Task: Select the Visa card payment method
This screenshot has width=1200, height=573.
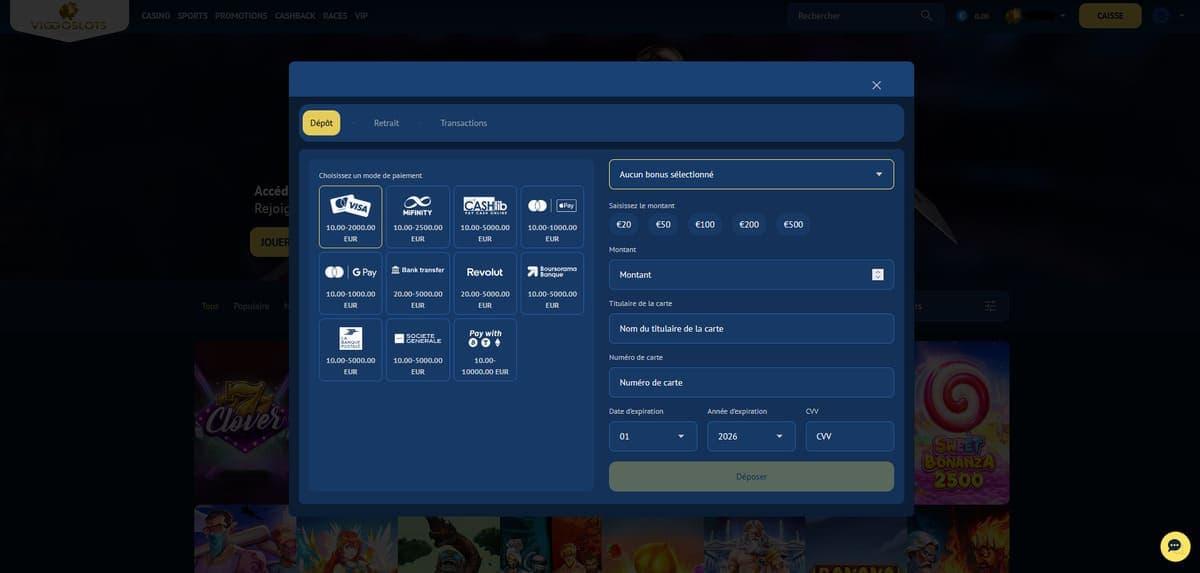Action: click(x=350, y=216)
